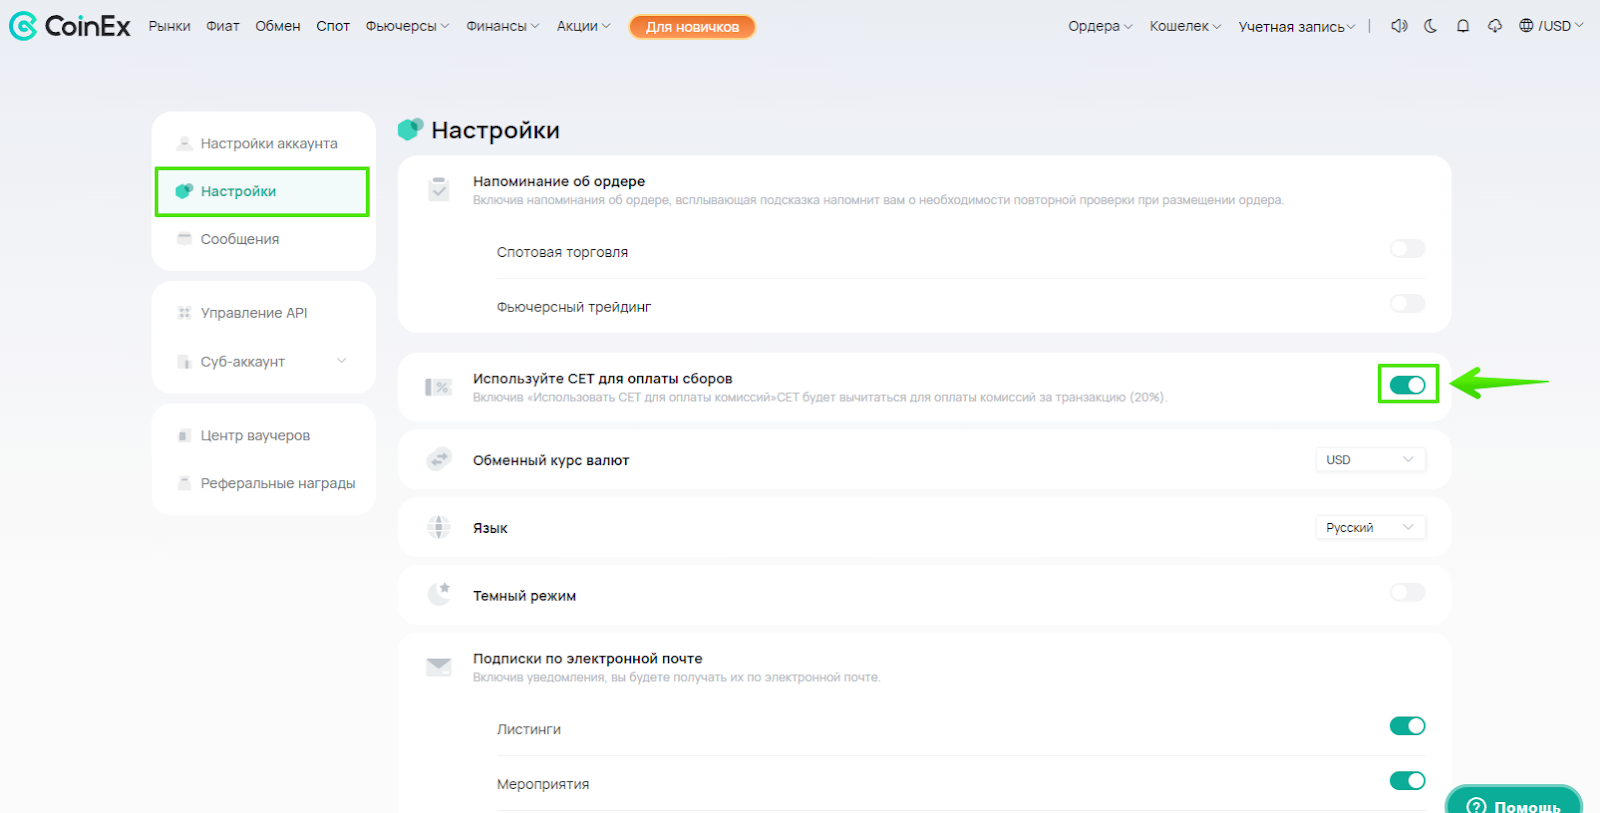This screenshot has width=1600, height=813.
Task: Enable the spot trading order reminder
Action: click(x=1407, y=249)
